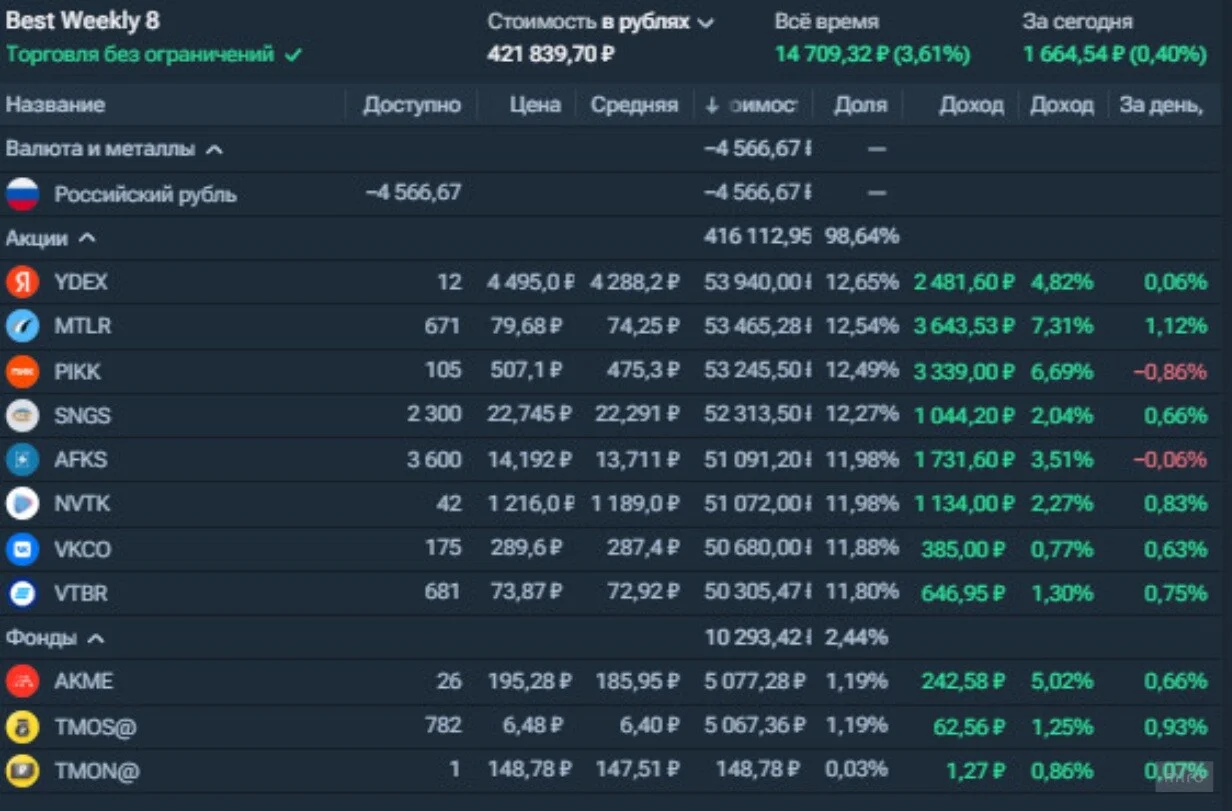The image size is (1232, 811).
Task: Open the Стоимость в рублях currency dropdown
Action: pyautogui.click(x=601, y=22)
